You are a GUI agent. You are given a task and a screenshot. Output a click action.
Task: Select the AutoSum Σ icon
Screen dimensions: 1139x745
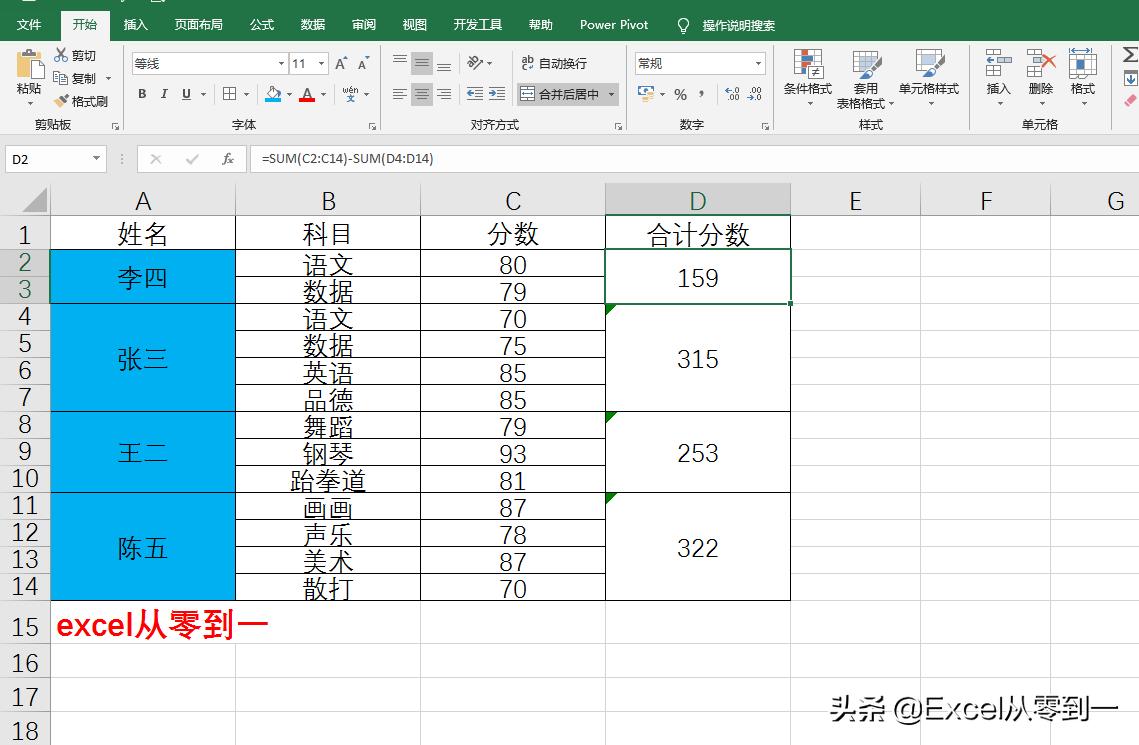pos(1130,55)
